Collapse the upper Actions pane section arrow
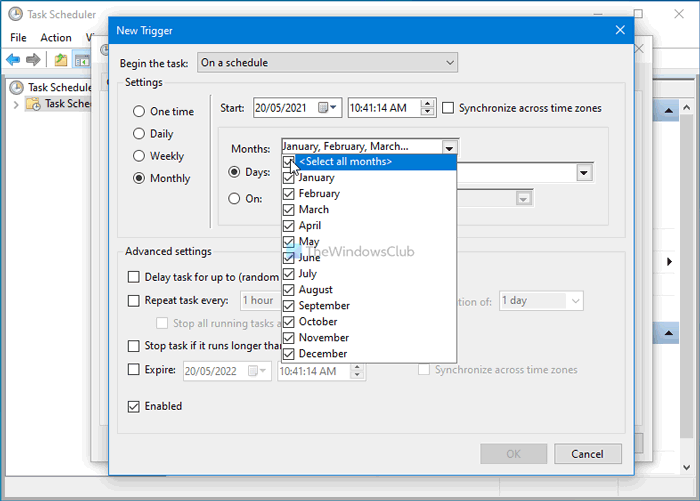 pyautogui.click(x=668, y=110)
